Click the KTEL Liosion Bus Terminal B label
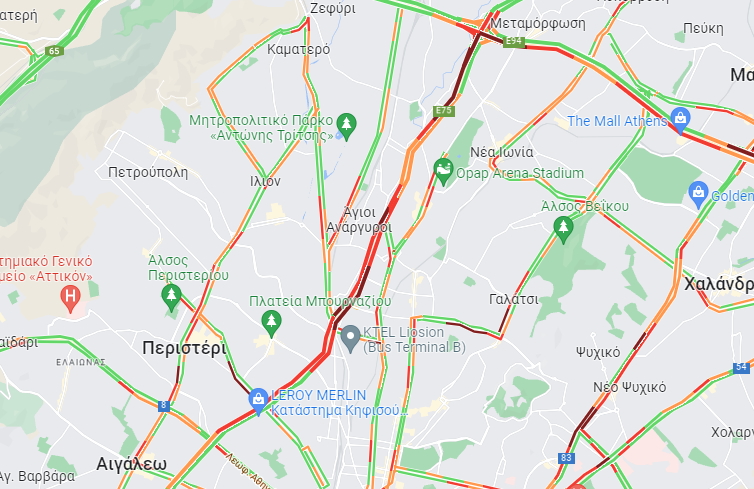 [x=414, y=339]
